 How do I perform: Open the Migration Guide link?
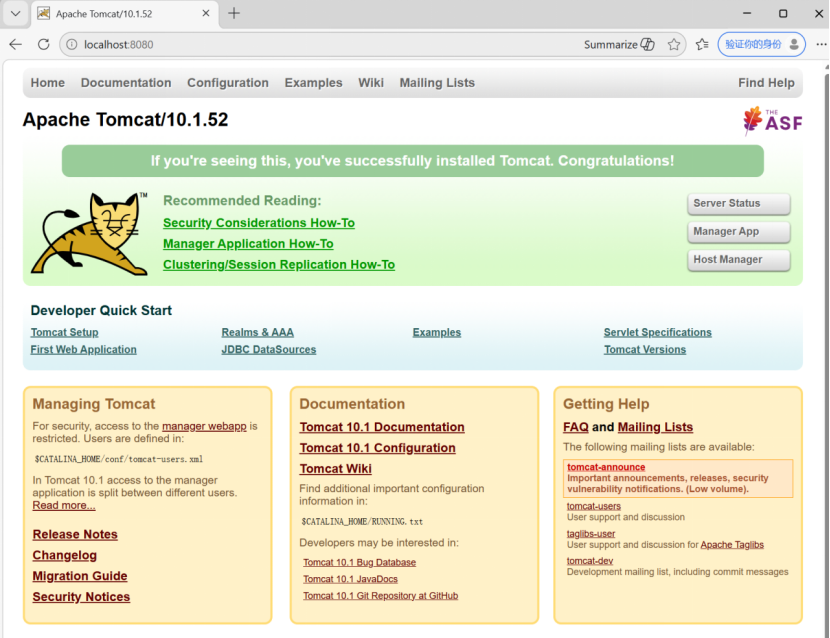coord(80,576)
